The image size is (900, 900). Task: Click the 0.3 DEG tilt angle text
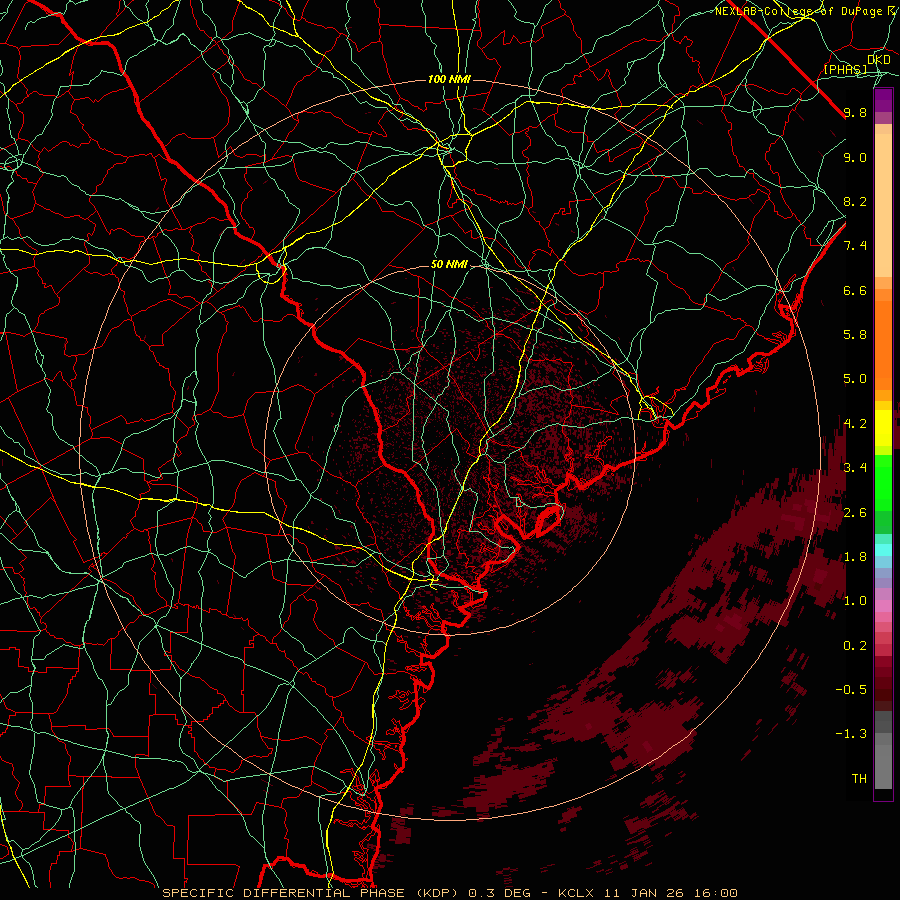[499, 893]
